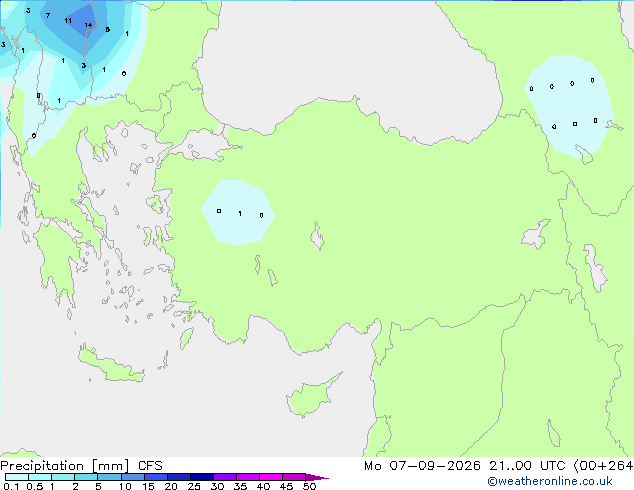Select the 10–15 mm legend swatch
The height and width of the screenshot is (490, 634).
[132, 477]
